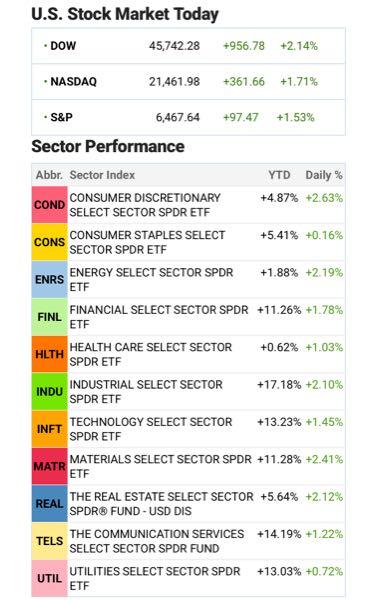Click the HLTH orange sector badge

pyautogui.click(x=50, y=354)
